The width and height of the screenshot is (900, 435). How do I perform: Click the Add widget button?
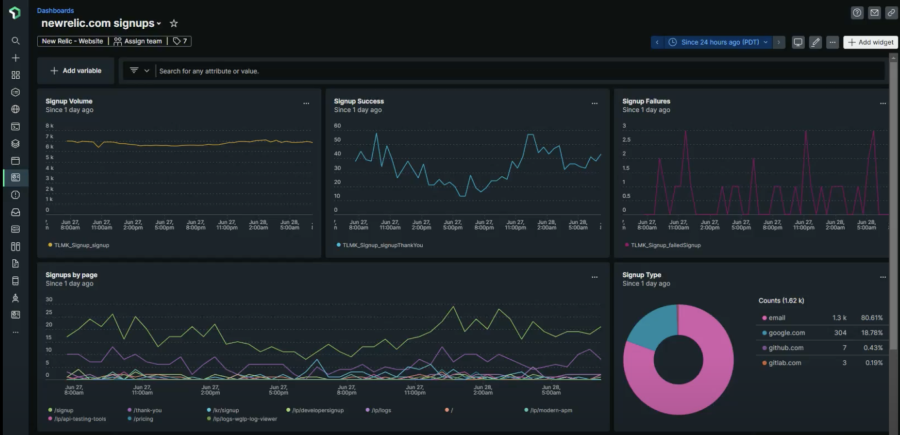[x=869, y=42]
